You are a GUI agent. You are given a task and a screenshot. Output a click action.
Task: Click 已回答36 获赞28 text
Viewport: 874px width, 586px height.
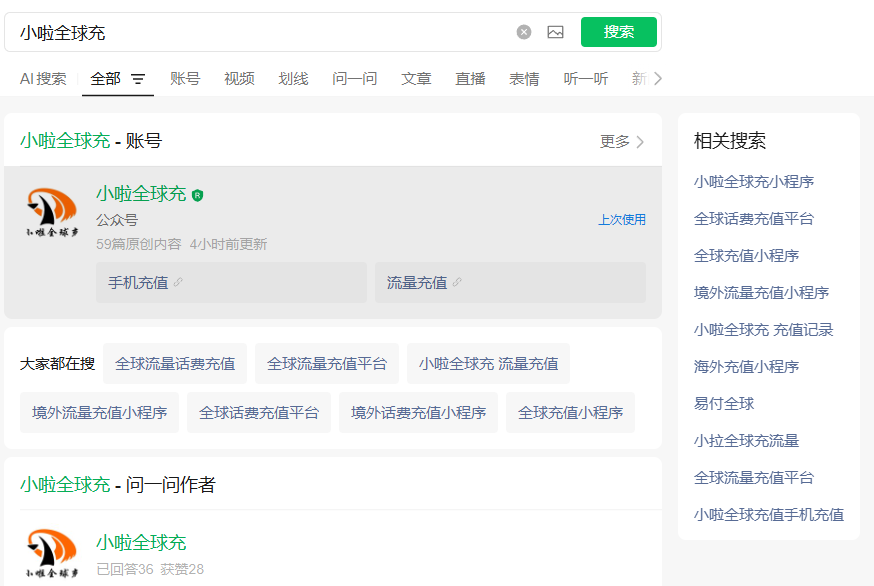150,569
